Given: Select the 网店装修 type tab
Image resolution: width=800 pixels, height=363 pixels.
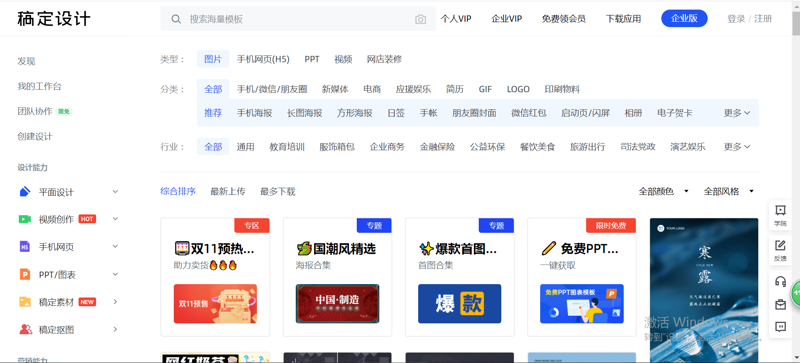Looking at the screenshot, I should [x=384, y=59].
